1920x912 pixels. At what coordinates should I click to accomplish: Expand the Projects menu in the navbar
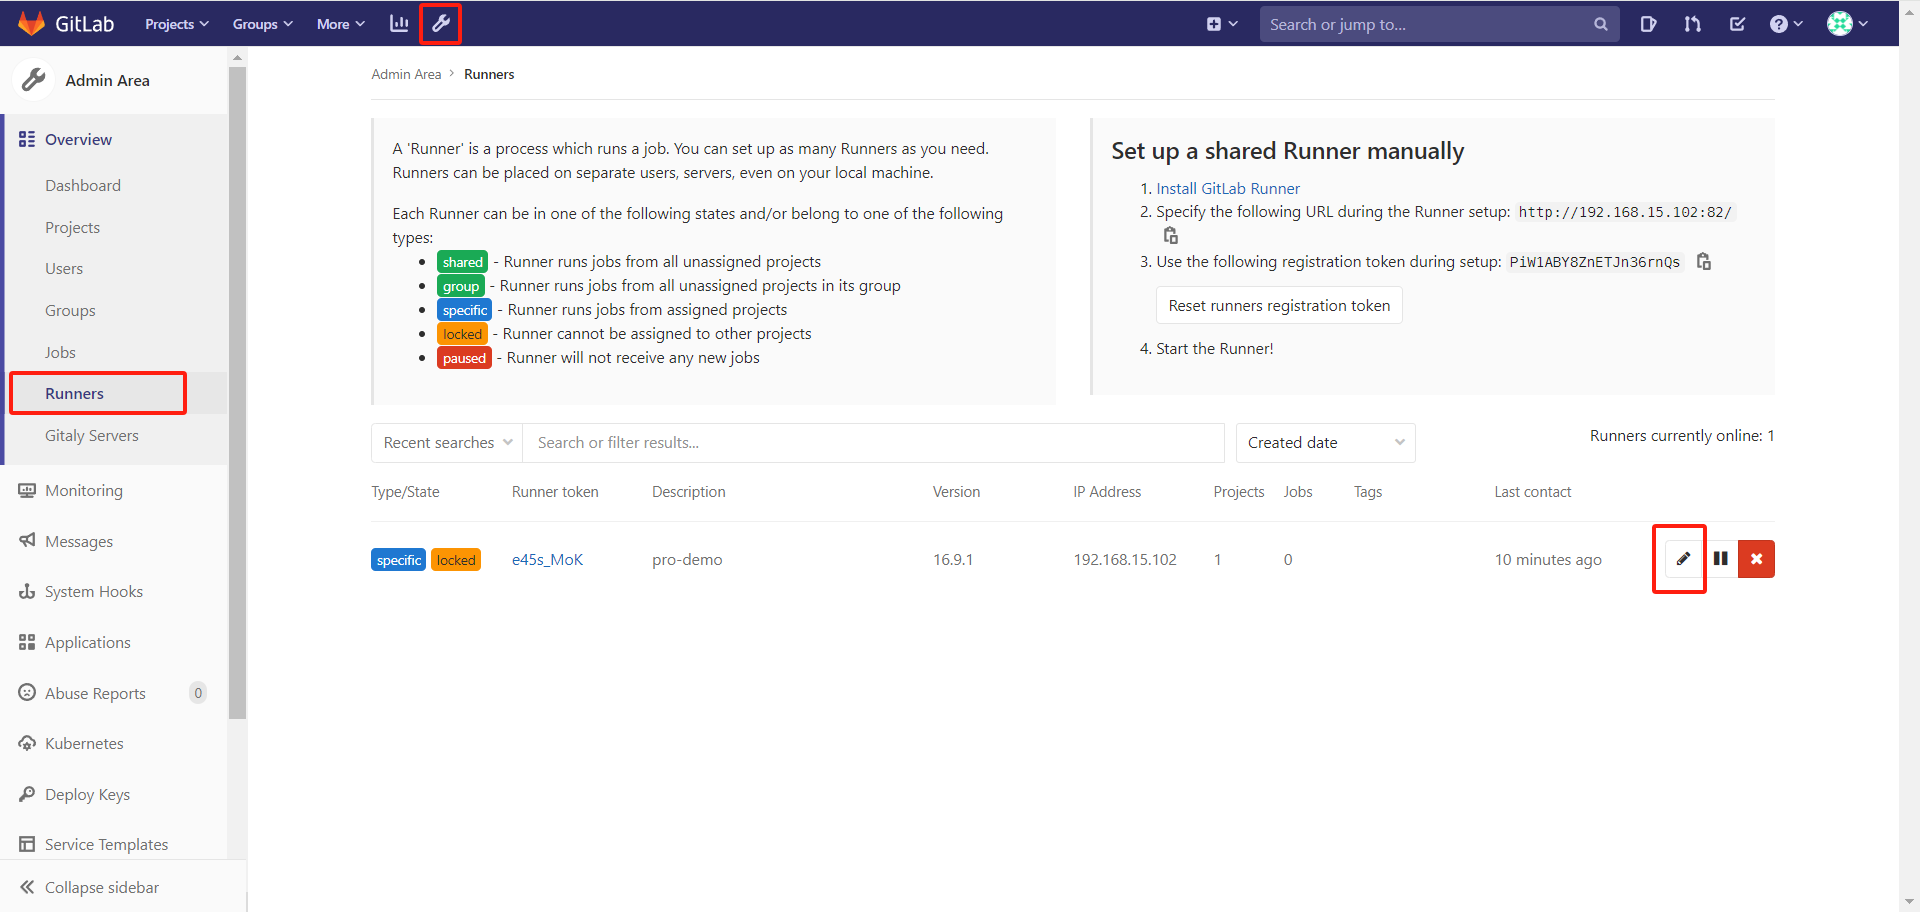click(x=176, y=23)
